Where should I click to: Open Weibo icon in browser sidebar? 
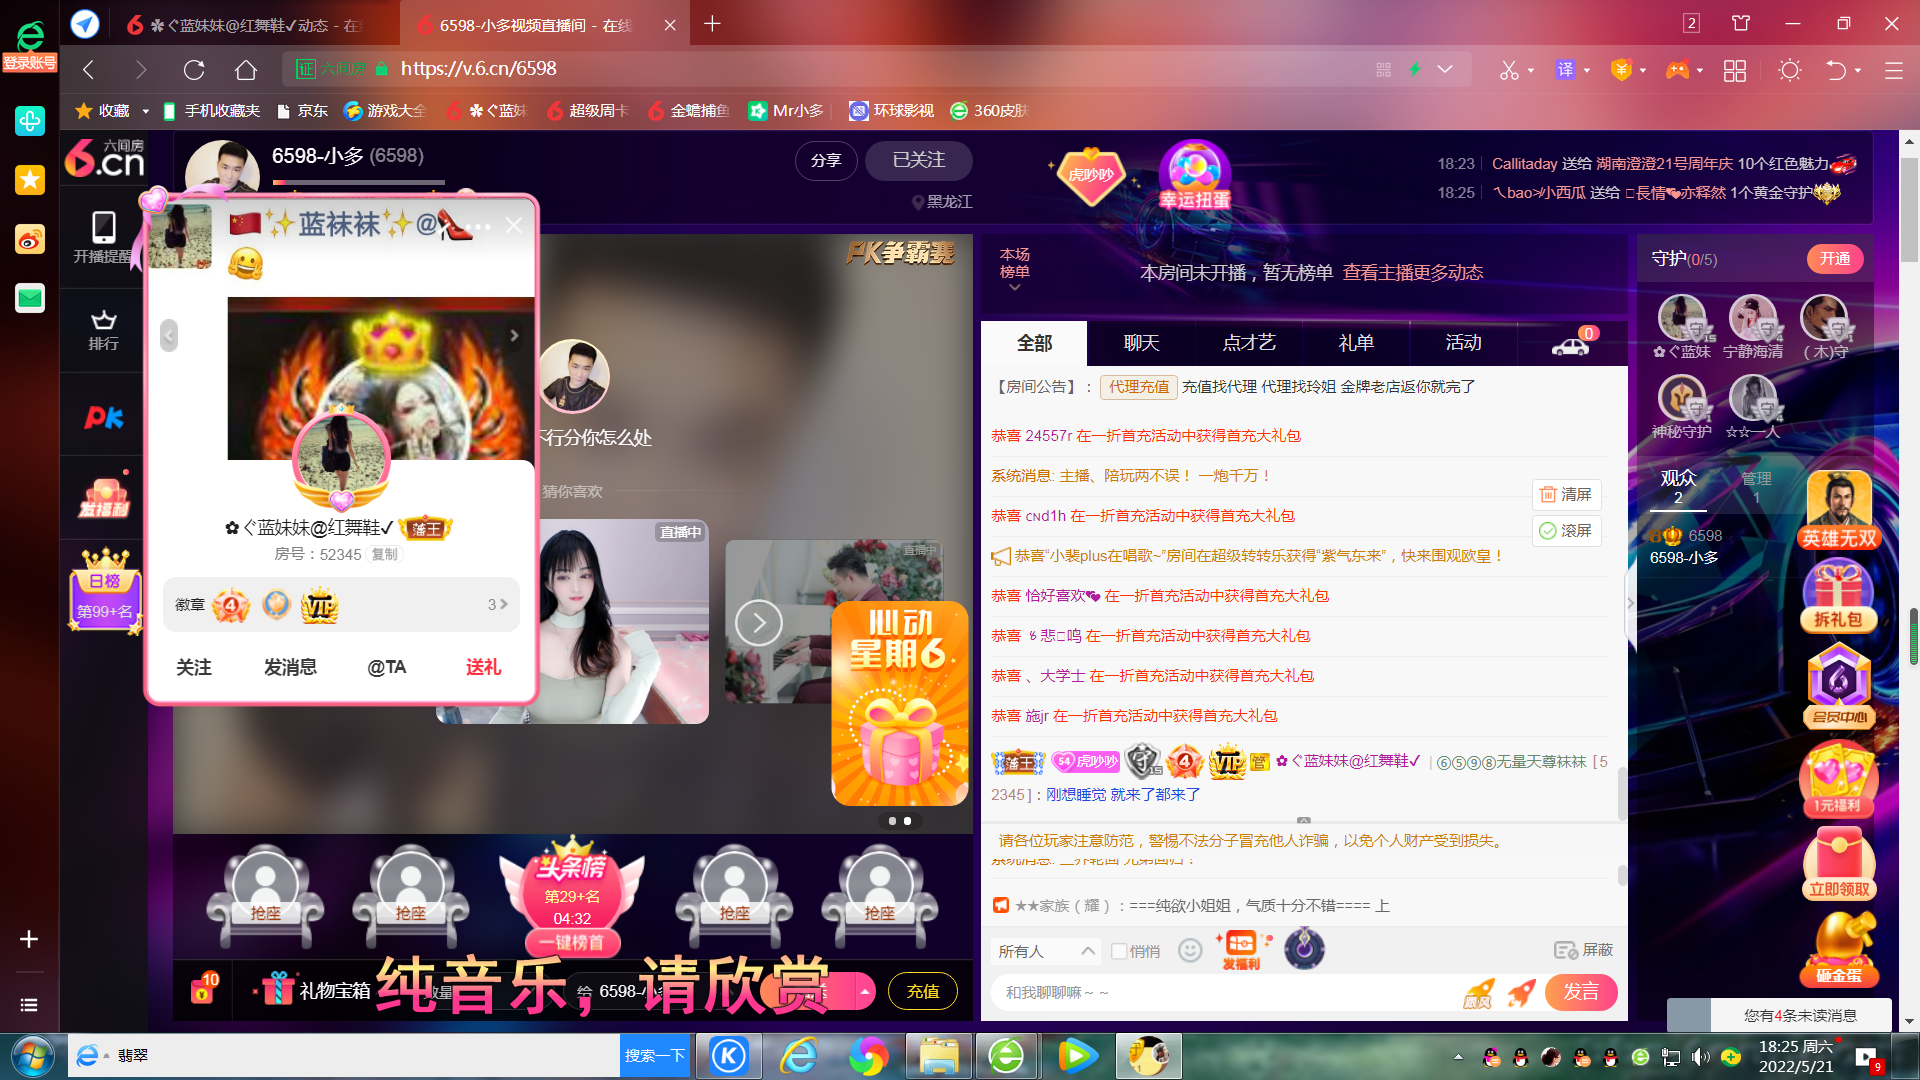tap(30, 239)
